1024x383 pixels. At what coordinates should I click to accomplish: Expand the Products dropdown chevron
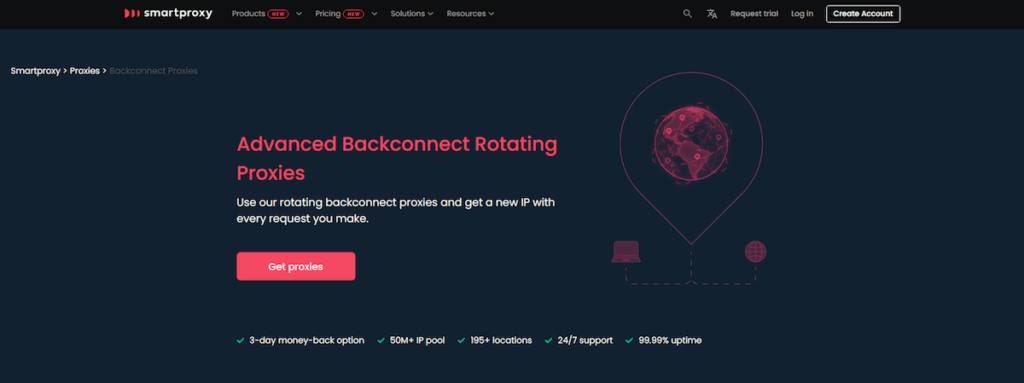pyautogui.click(x=299, y=14)
